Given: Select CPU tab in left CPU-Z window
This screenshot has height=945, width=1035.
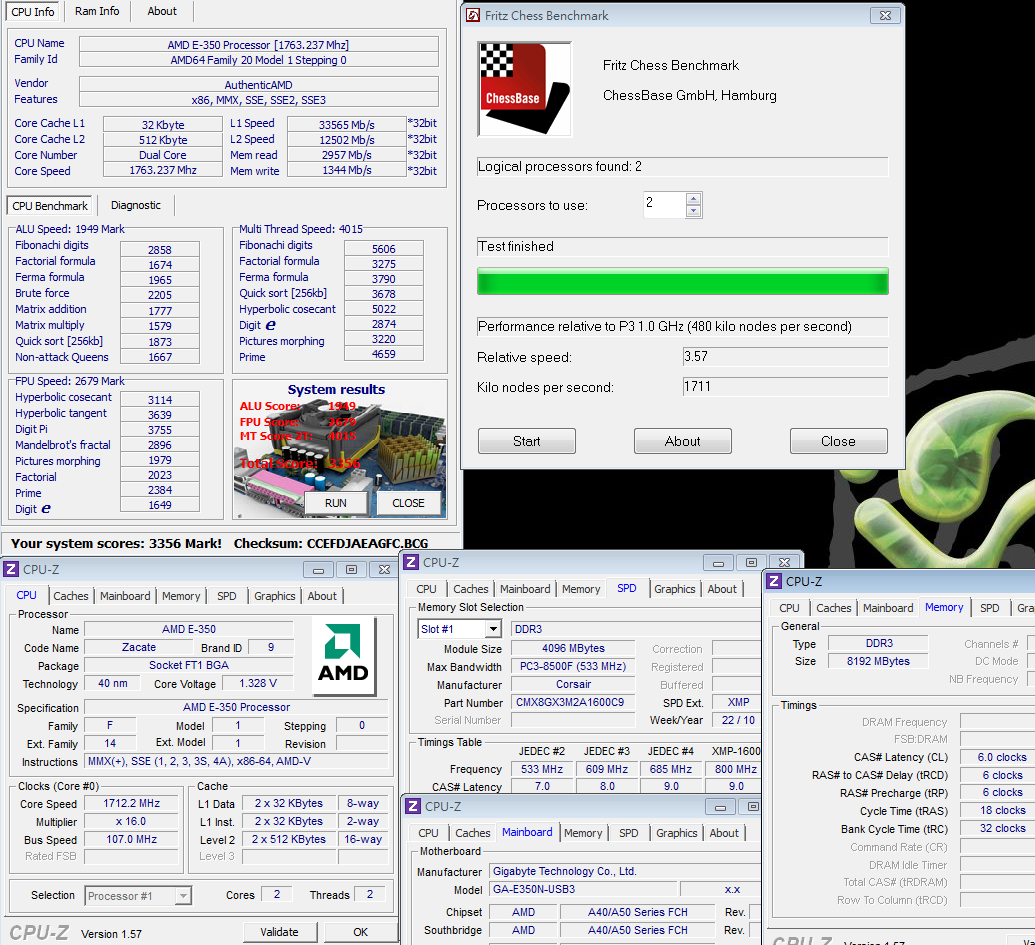Looking at the screenshot, I should [26, 595].
